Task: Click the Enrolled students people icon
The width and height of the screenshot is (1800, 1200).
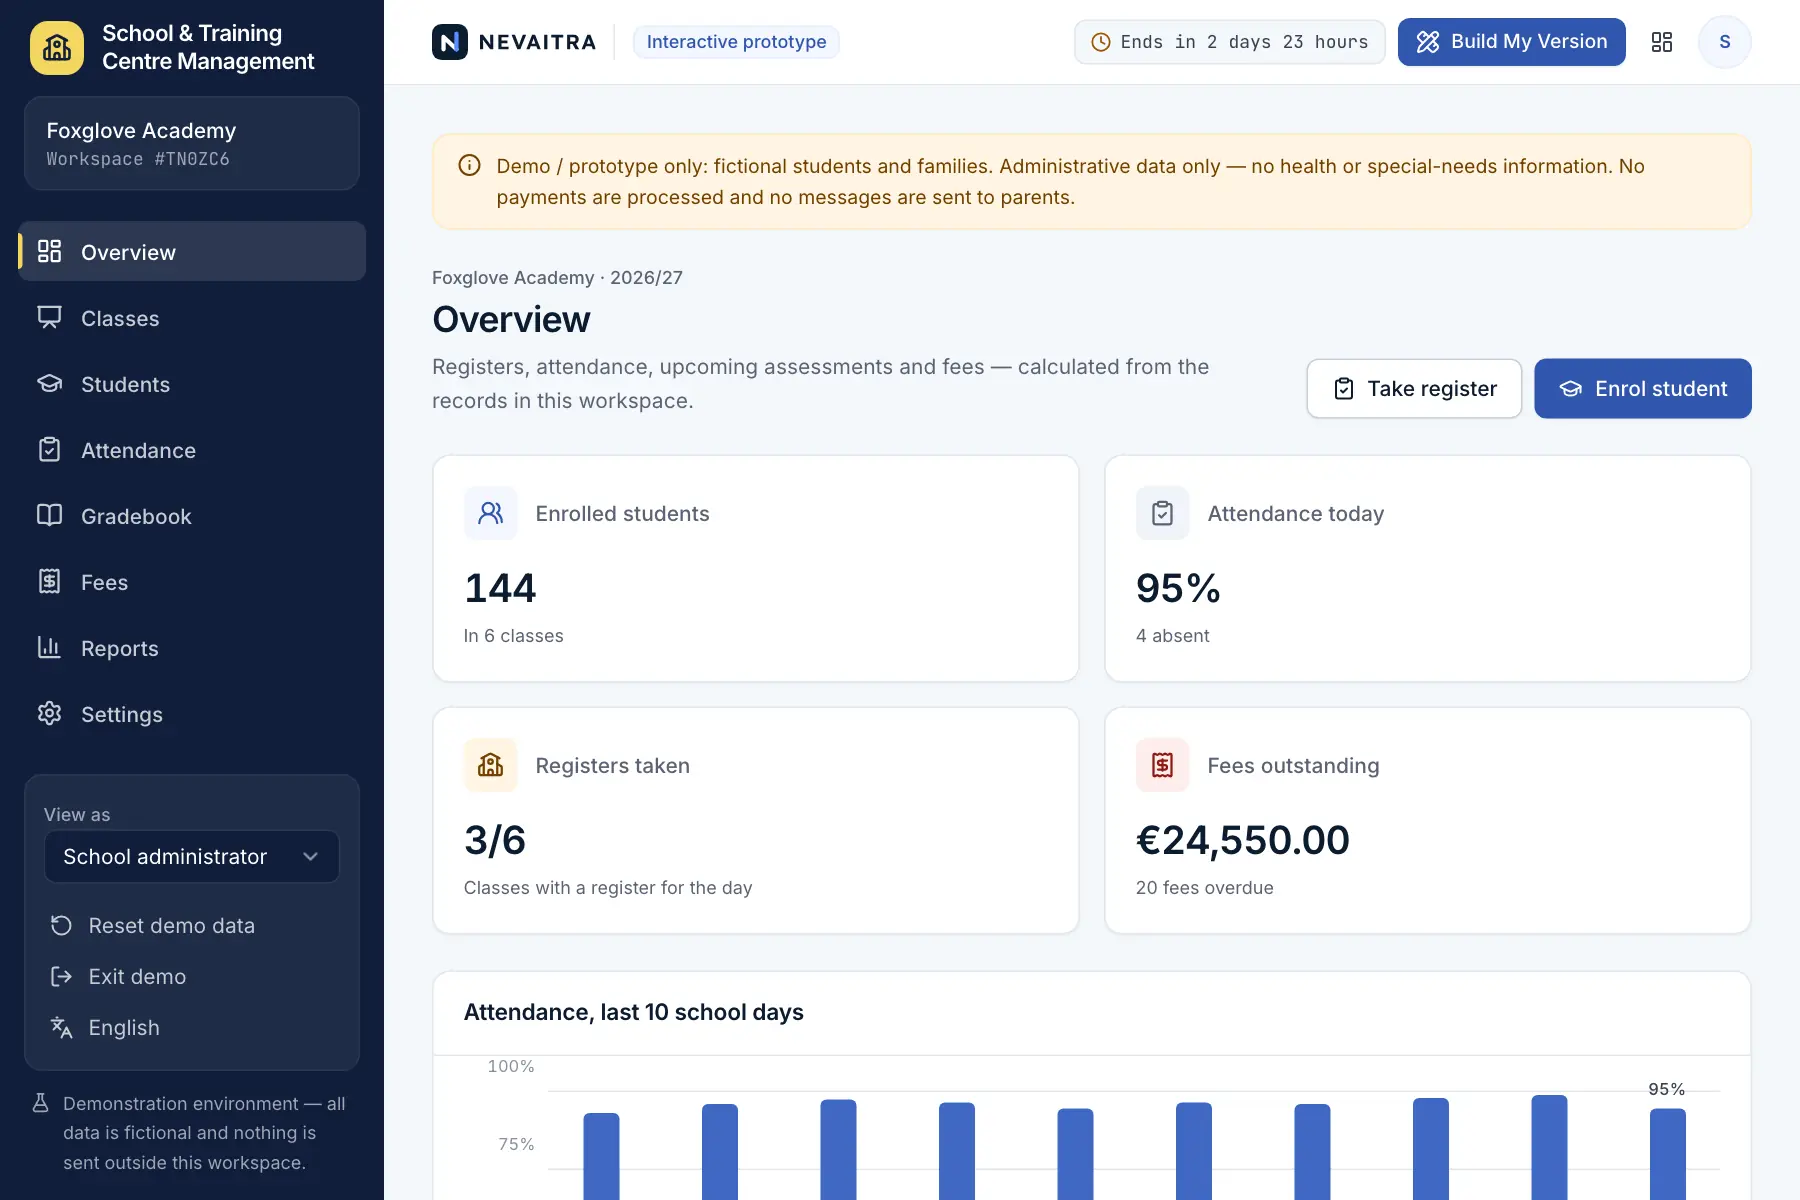Action: [491, 513]
